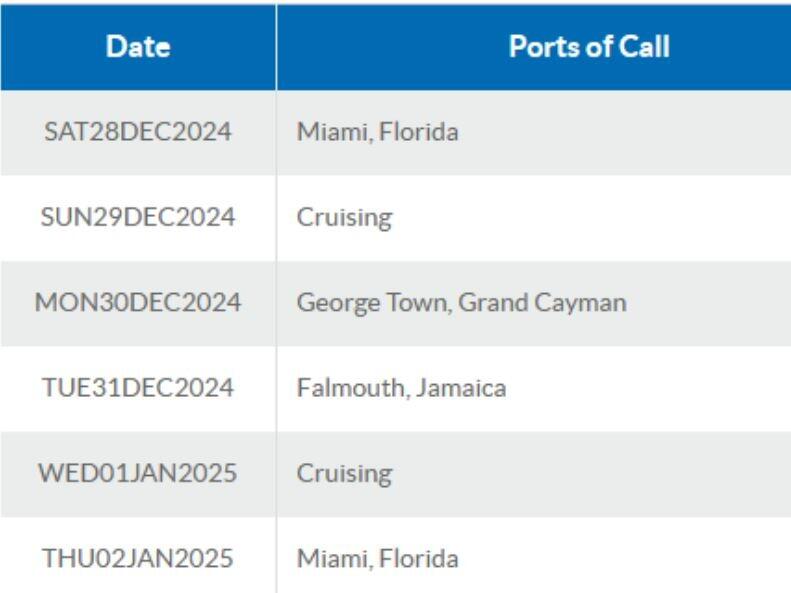Select the SUN29DEC2024 date cell
The width and height of the screenshot is (791, 593).
pos(138,218)
